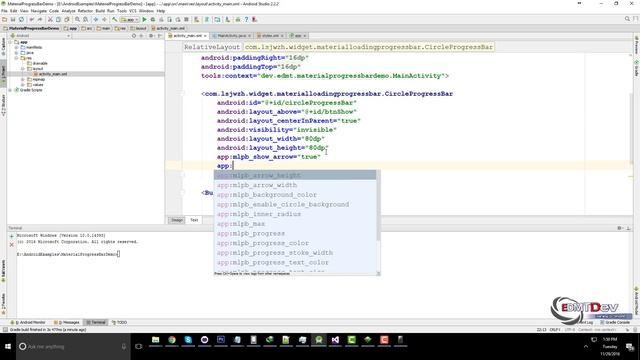
Task: Click the Help question mark icon
Action: pos(246,20)
